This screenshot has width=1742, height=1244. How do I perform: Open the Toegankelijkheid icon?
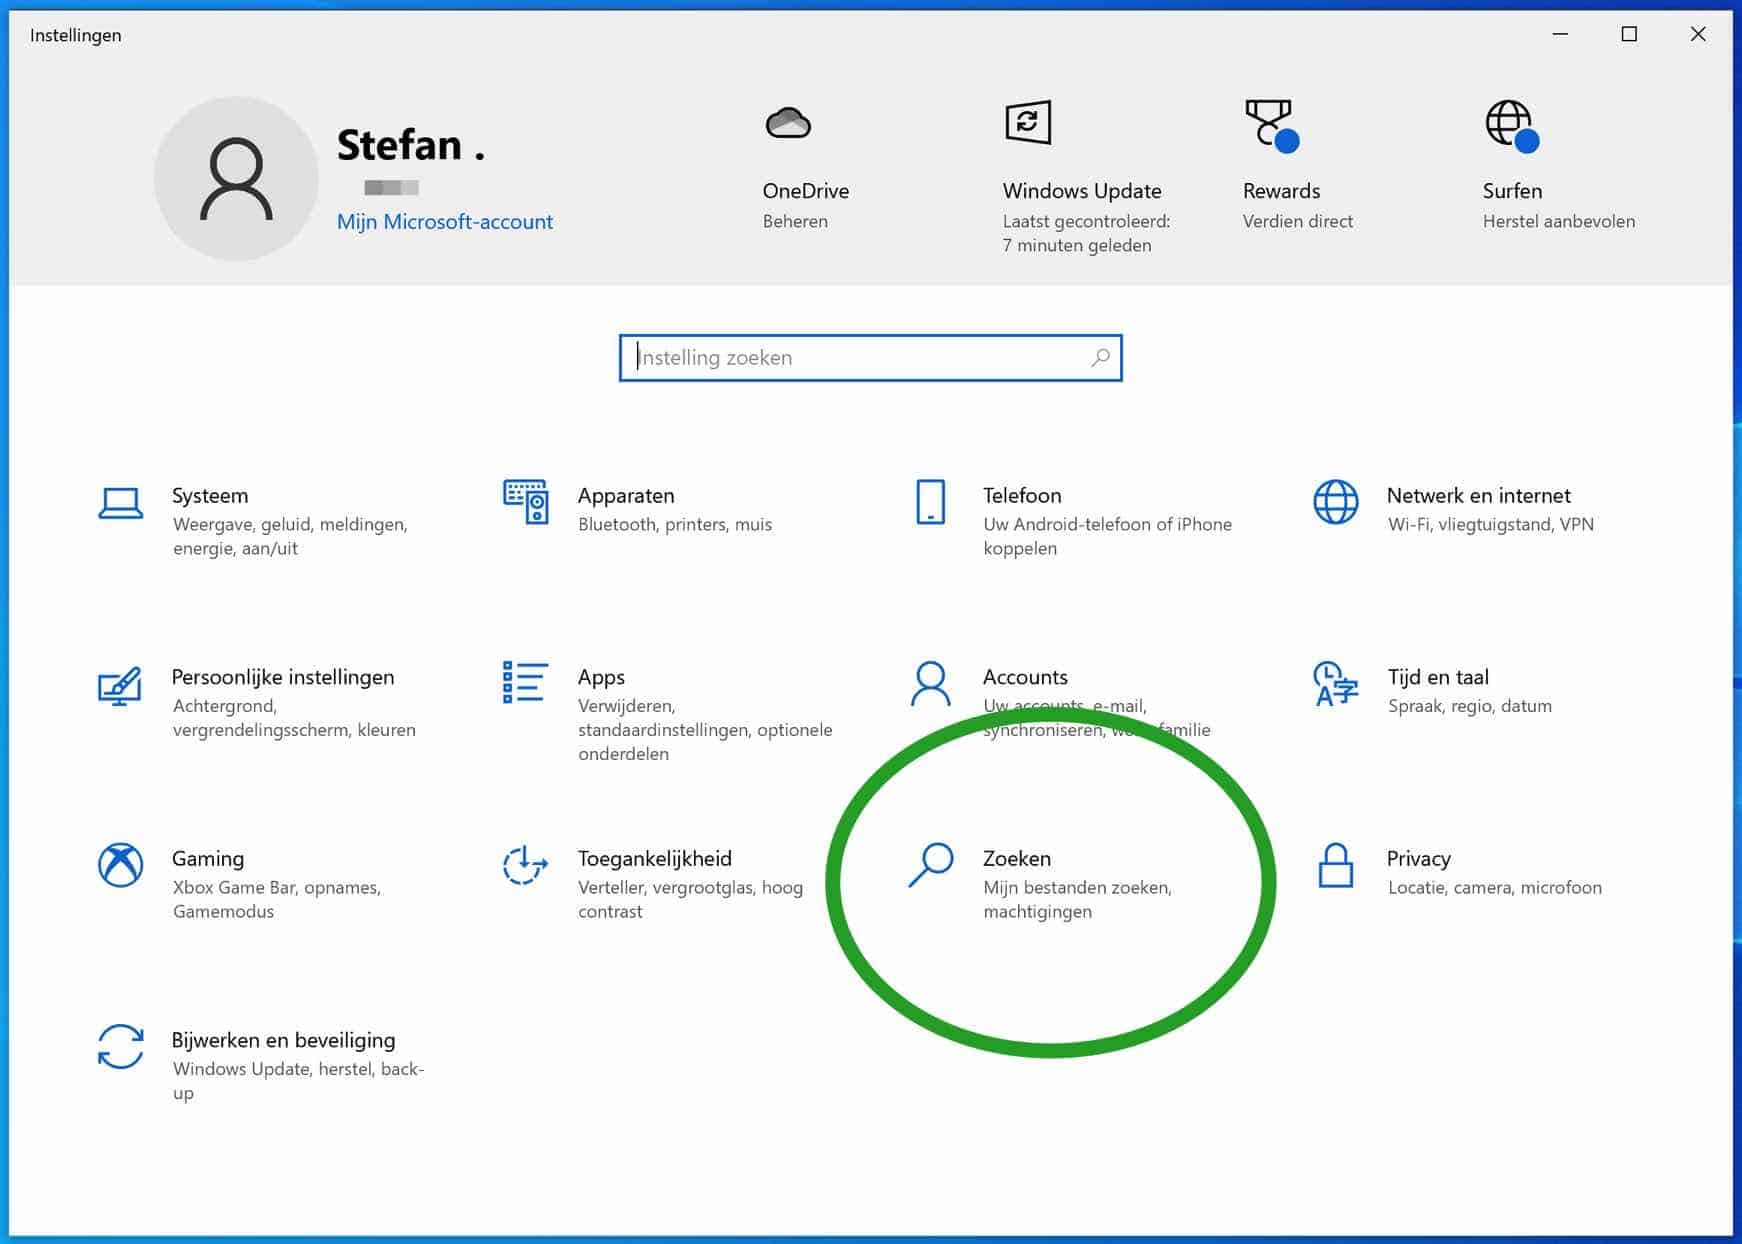point(525,865)
